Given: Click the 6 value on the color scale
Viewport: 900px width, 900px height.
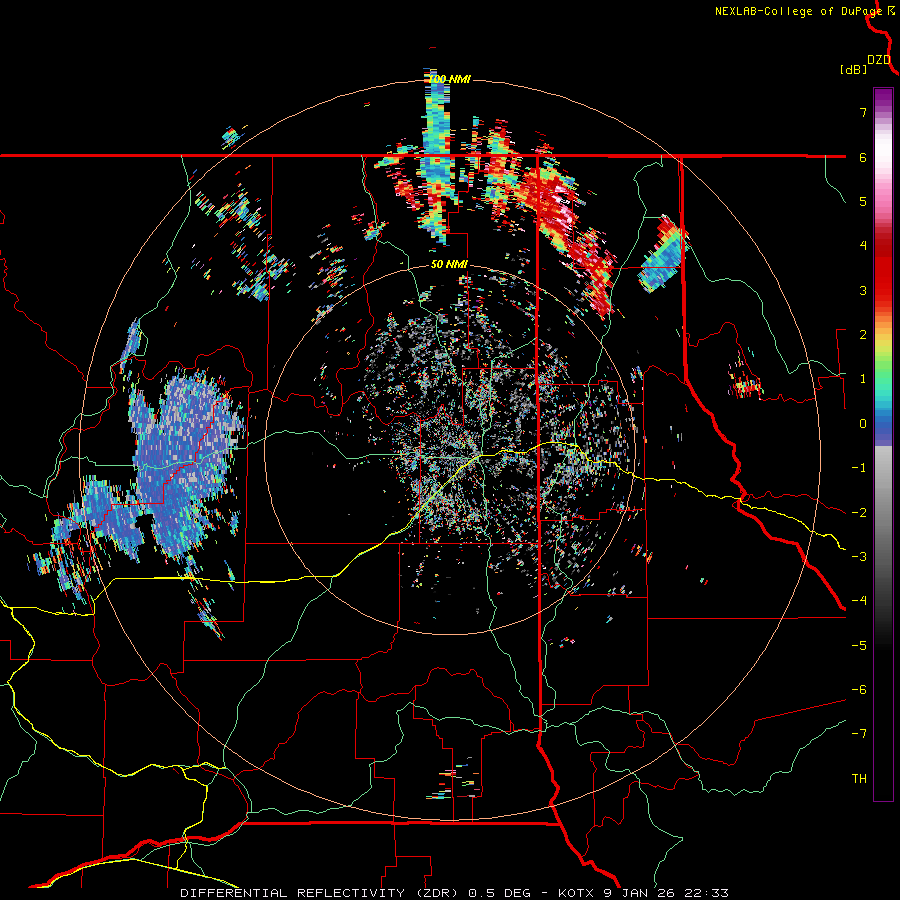Looking at the screenshot, I should pyautogui.click(x=863, y=157).
